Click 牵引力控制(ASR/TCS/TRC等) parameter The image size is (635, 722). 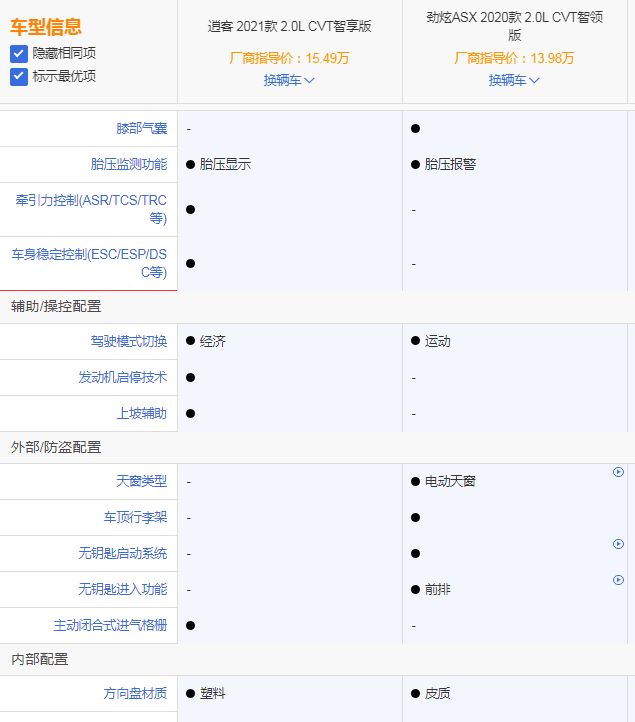tap(91, 209)
